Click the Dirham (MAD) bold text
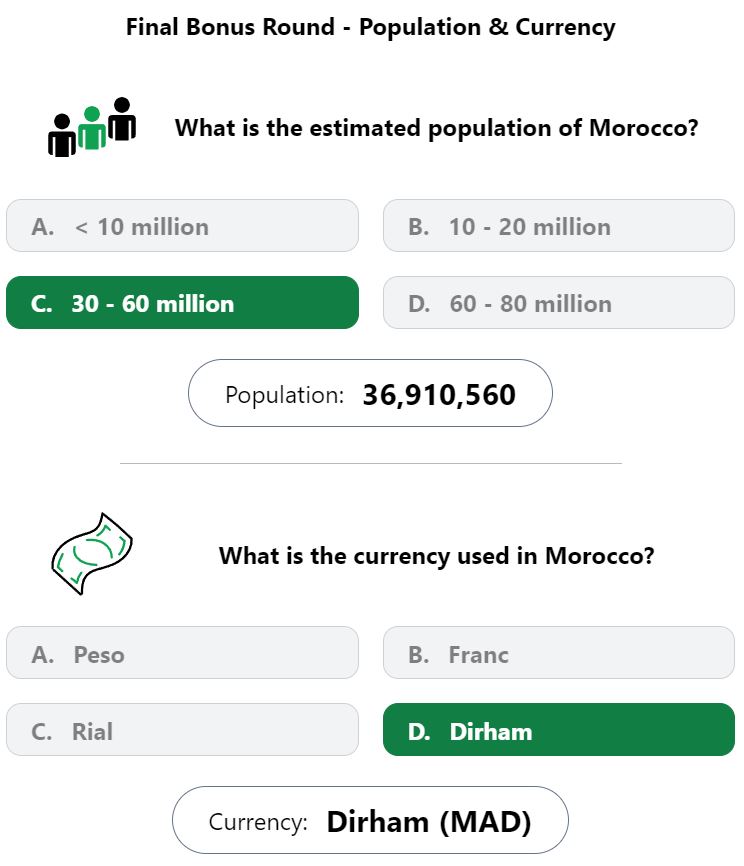 pyautogui.click(x=429, y=822)
